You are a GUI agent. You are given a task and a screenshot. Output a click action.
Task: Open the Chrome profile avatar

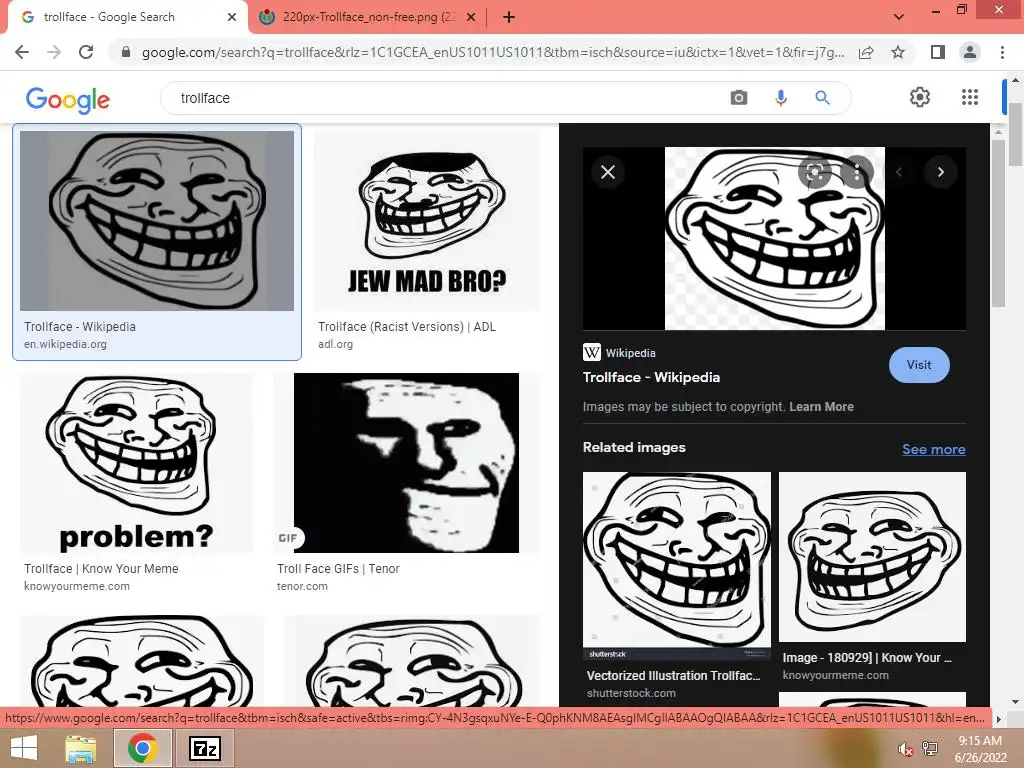click(970, 52)
